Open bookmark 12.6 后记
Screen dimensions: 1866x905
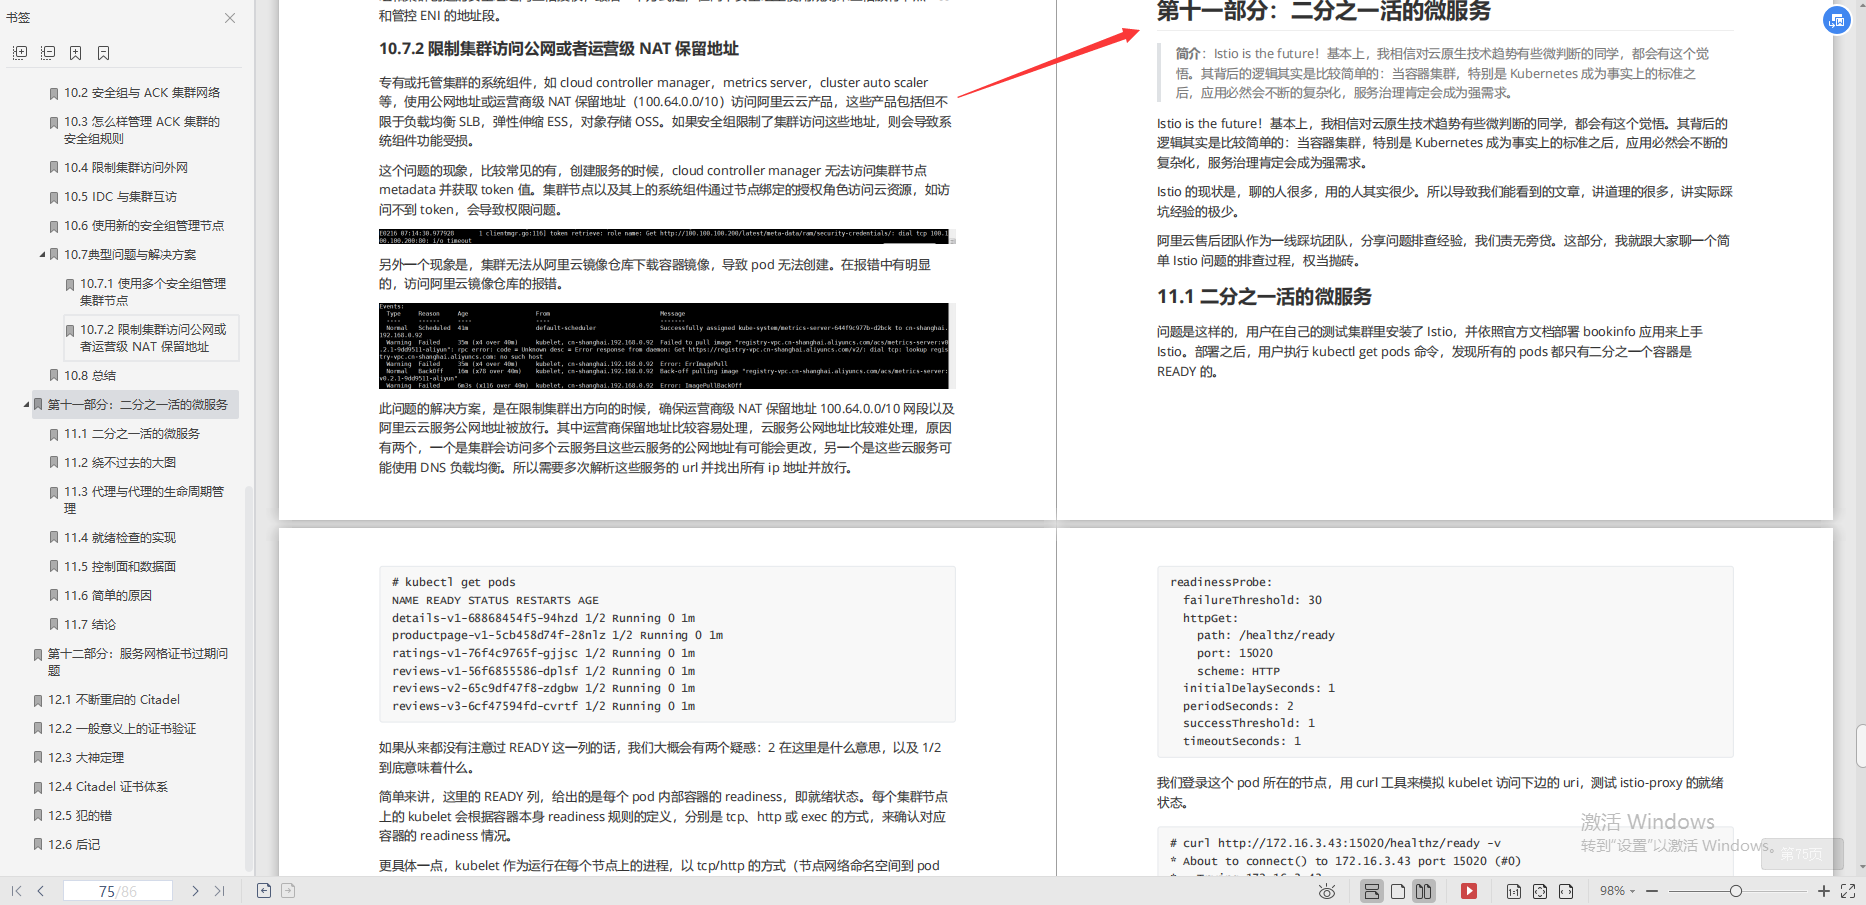74,845
